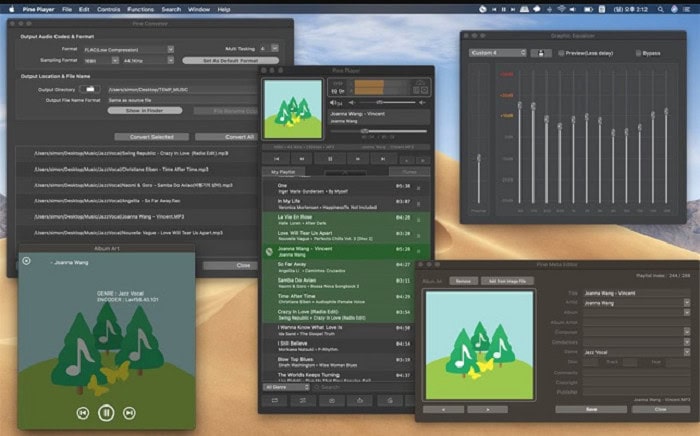Jump to previous track in Pine Player transport
This screenshot has height=436, width=700.
(276, 158)
